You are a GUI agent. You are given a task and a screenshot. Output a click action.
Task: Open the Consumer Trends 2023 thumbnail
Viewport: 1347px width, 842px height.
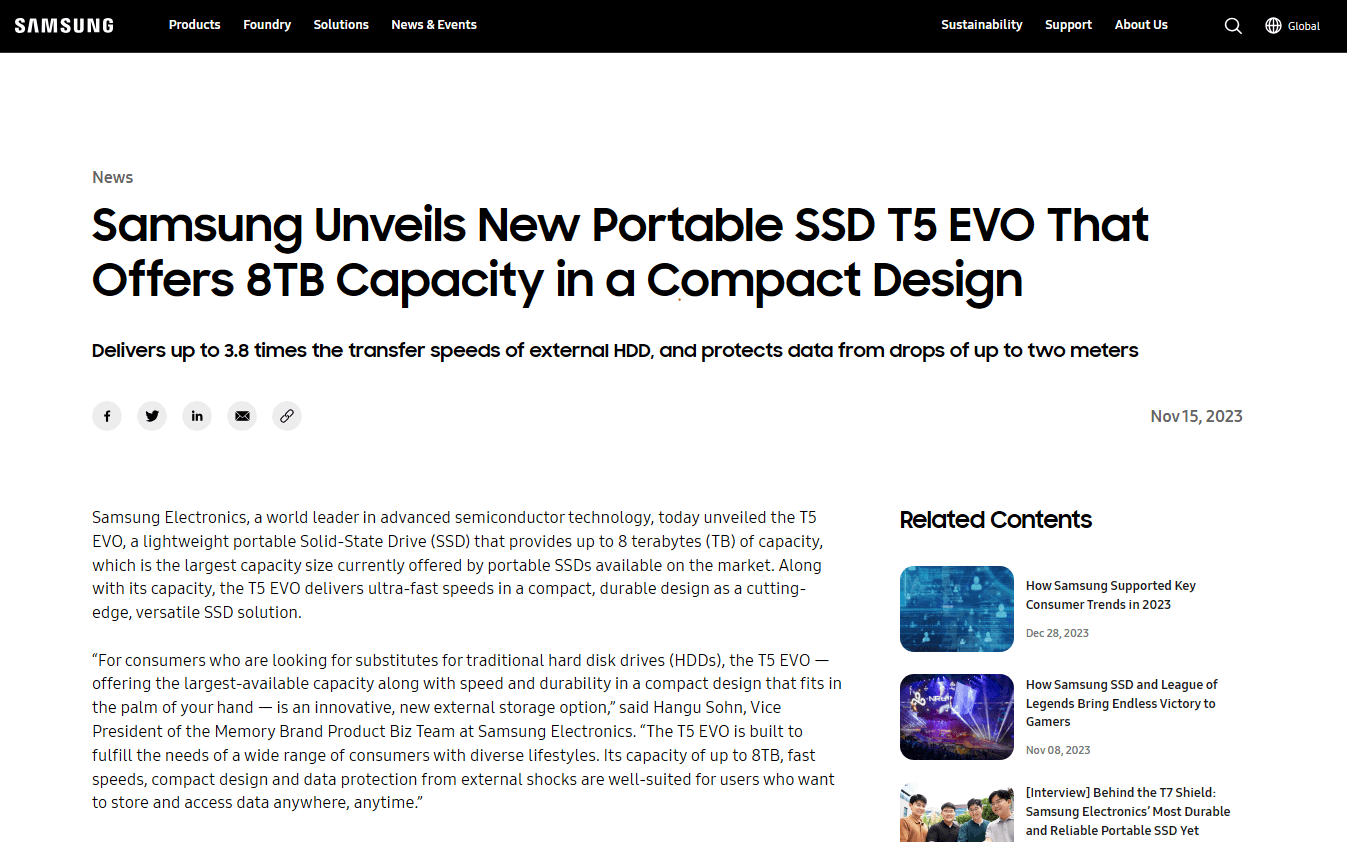pyautogui.click(x=956, y=609)
